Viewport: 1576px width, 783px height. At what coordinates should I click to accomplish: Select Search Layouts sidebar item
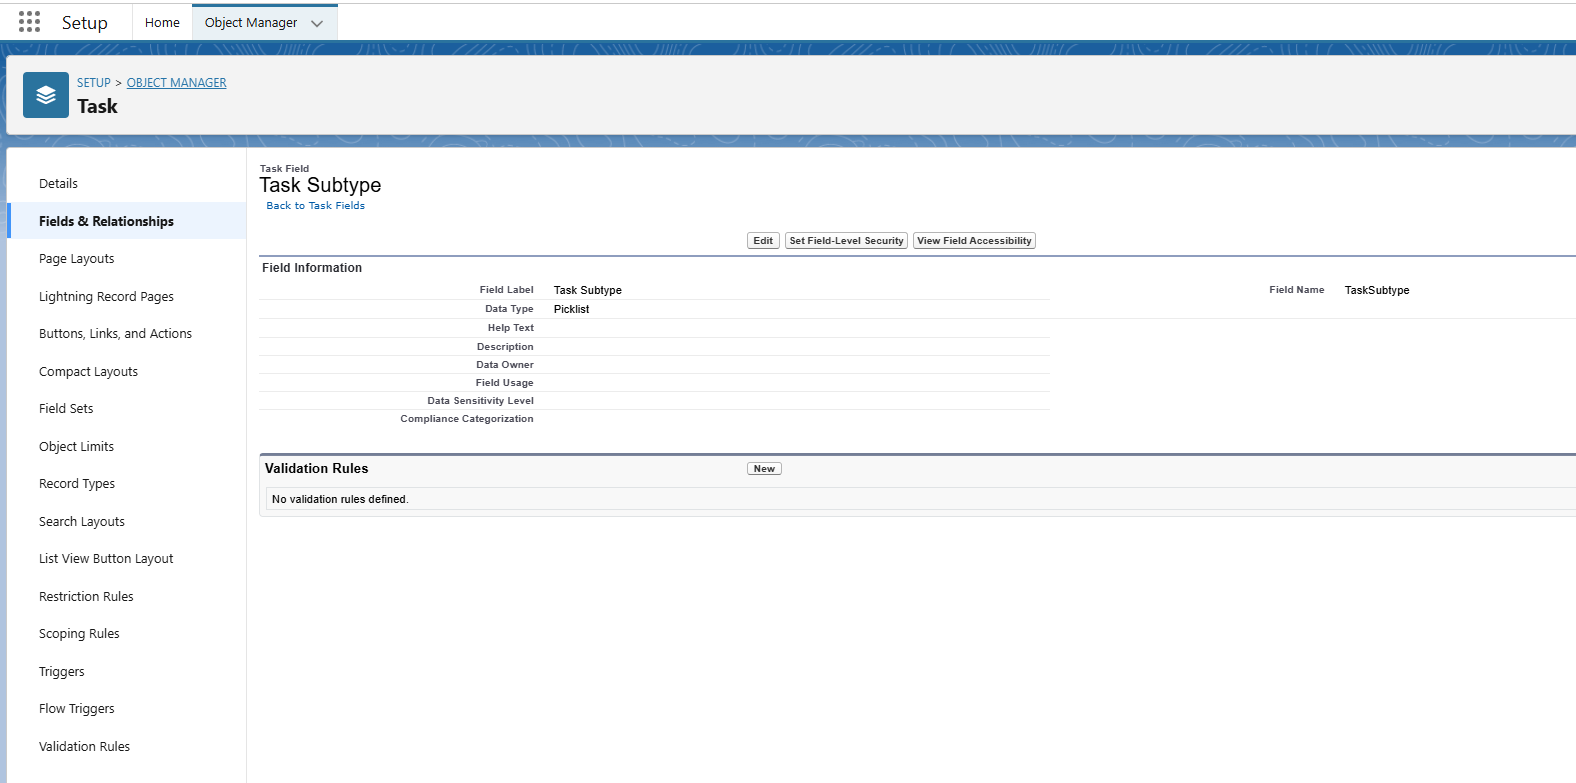(x=82, y=522)
